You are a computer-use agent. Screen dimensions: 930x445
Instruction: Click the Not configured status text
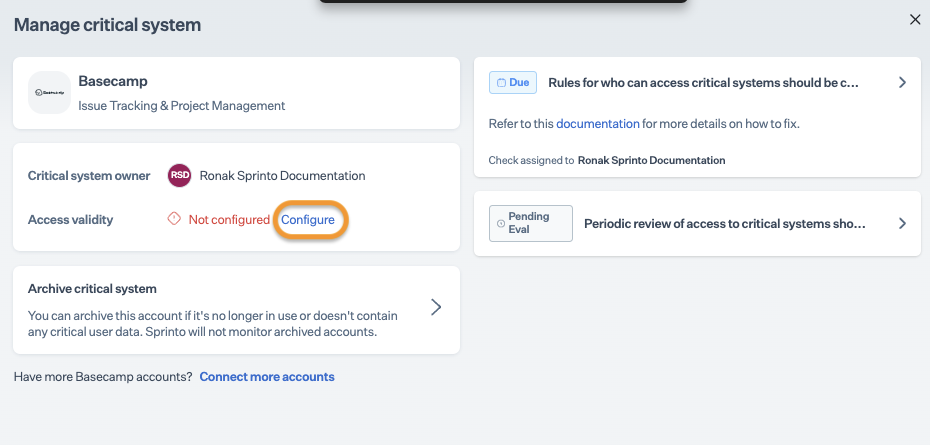point(229,220)
